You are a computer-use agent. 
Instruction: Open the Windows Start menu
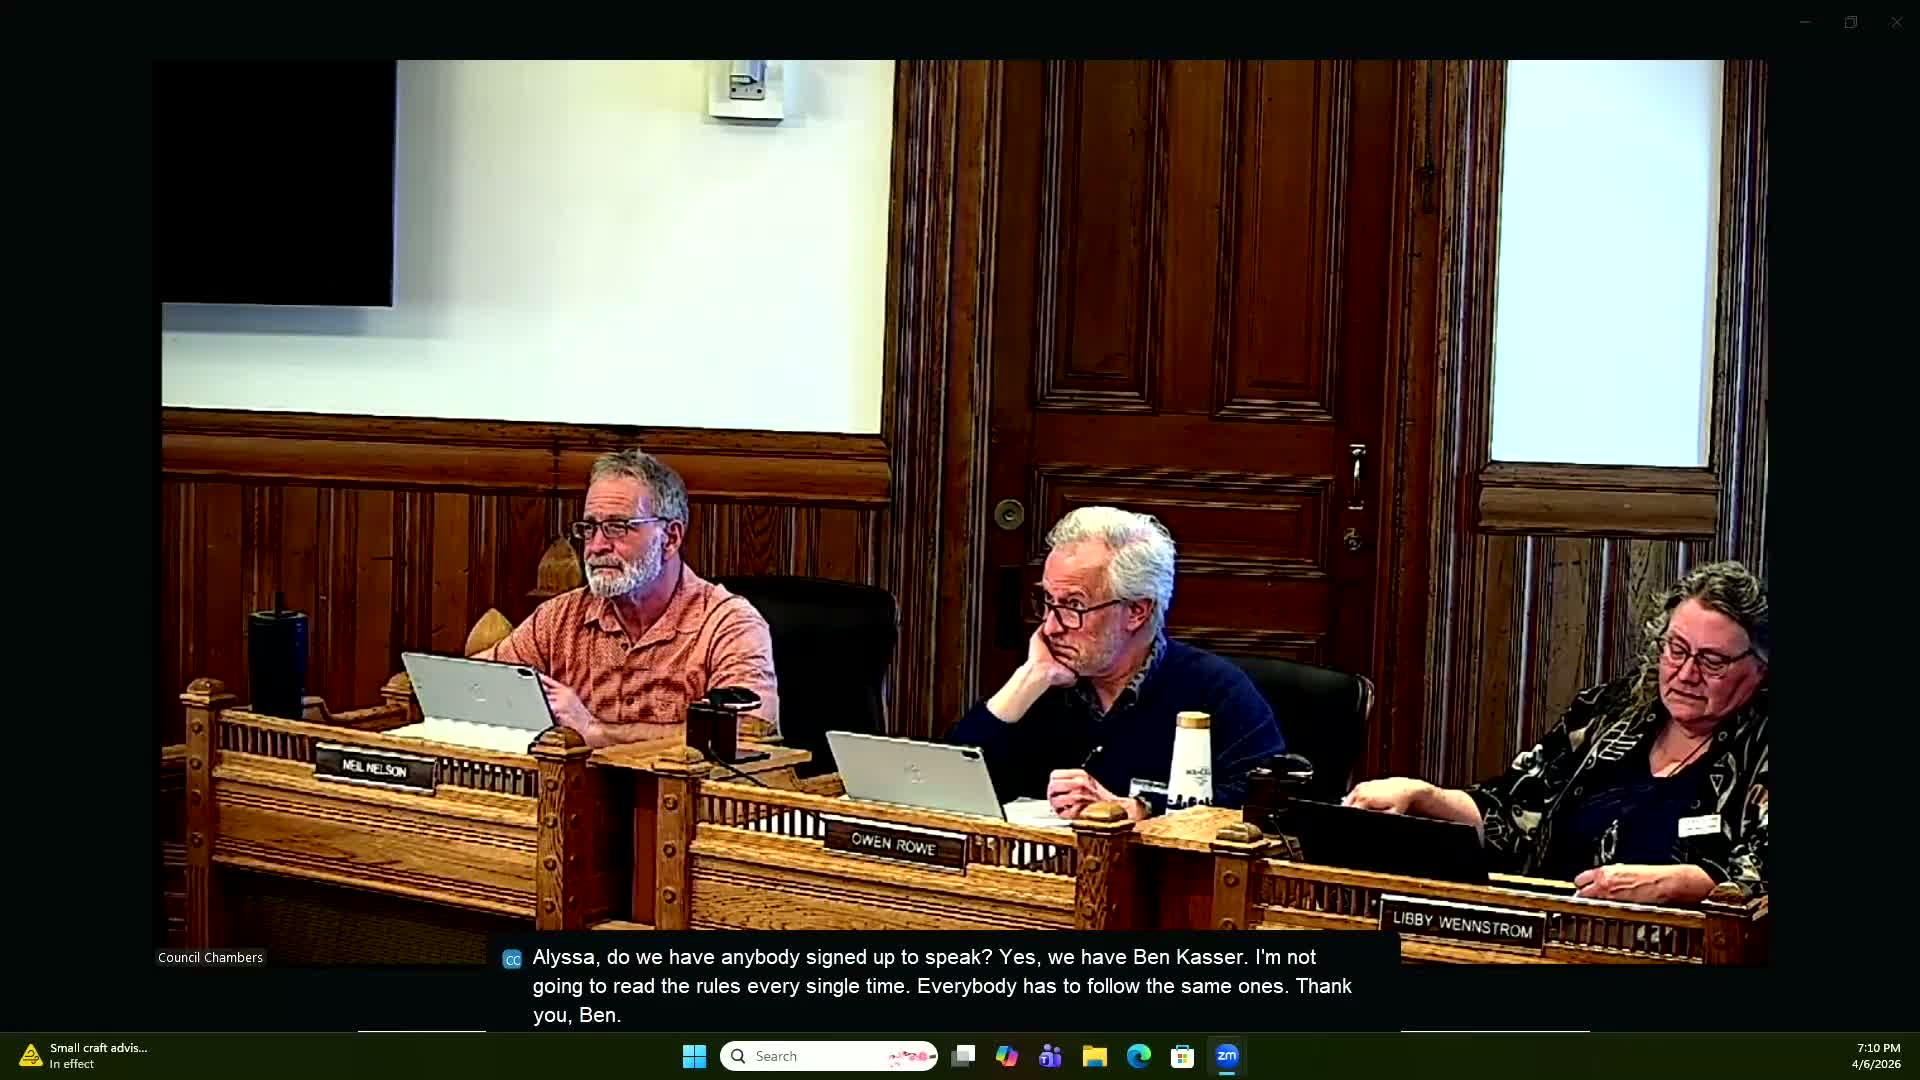tap(694, 1056)
